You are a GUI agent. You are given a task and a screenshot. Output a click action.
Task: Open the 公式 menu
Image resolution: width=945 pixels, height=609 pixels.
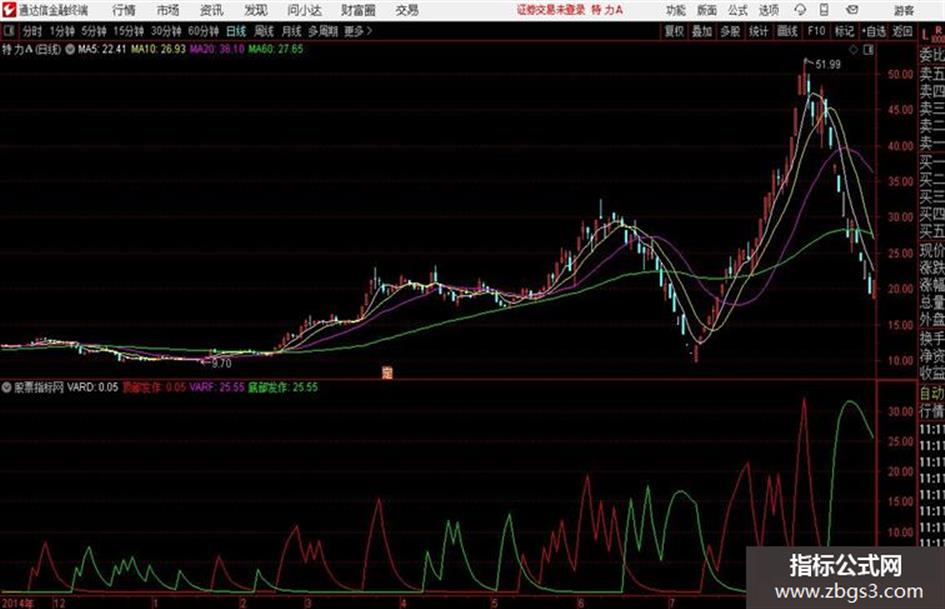738,10
